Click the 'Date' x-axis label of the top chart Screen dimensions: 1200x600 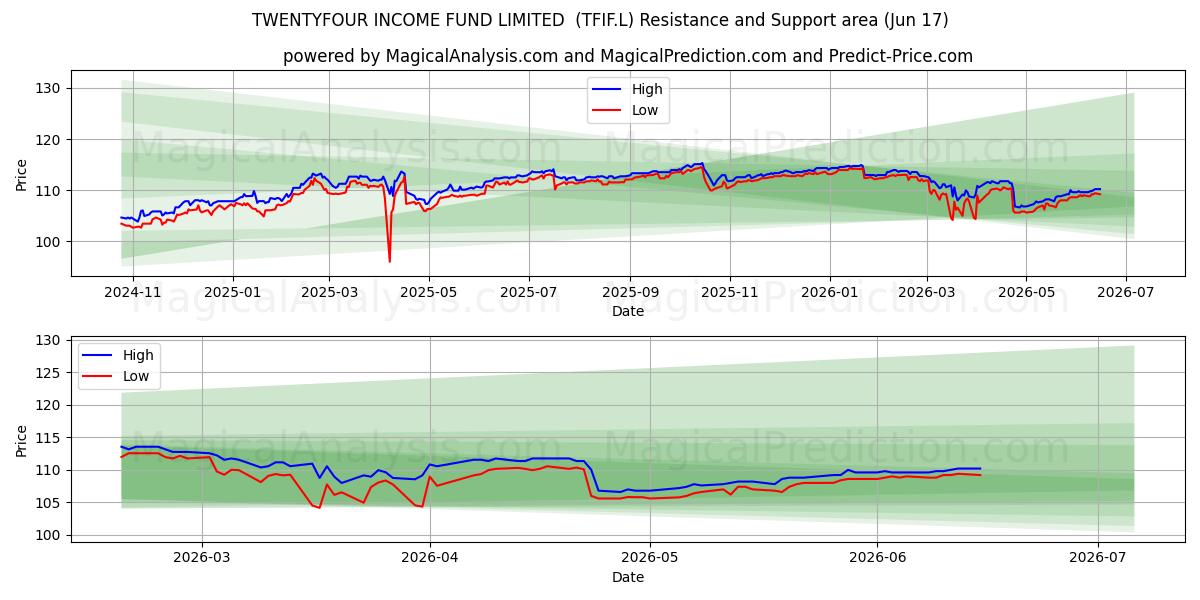(628, 312)
